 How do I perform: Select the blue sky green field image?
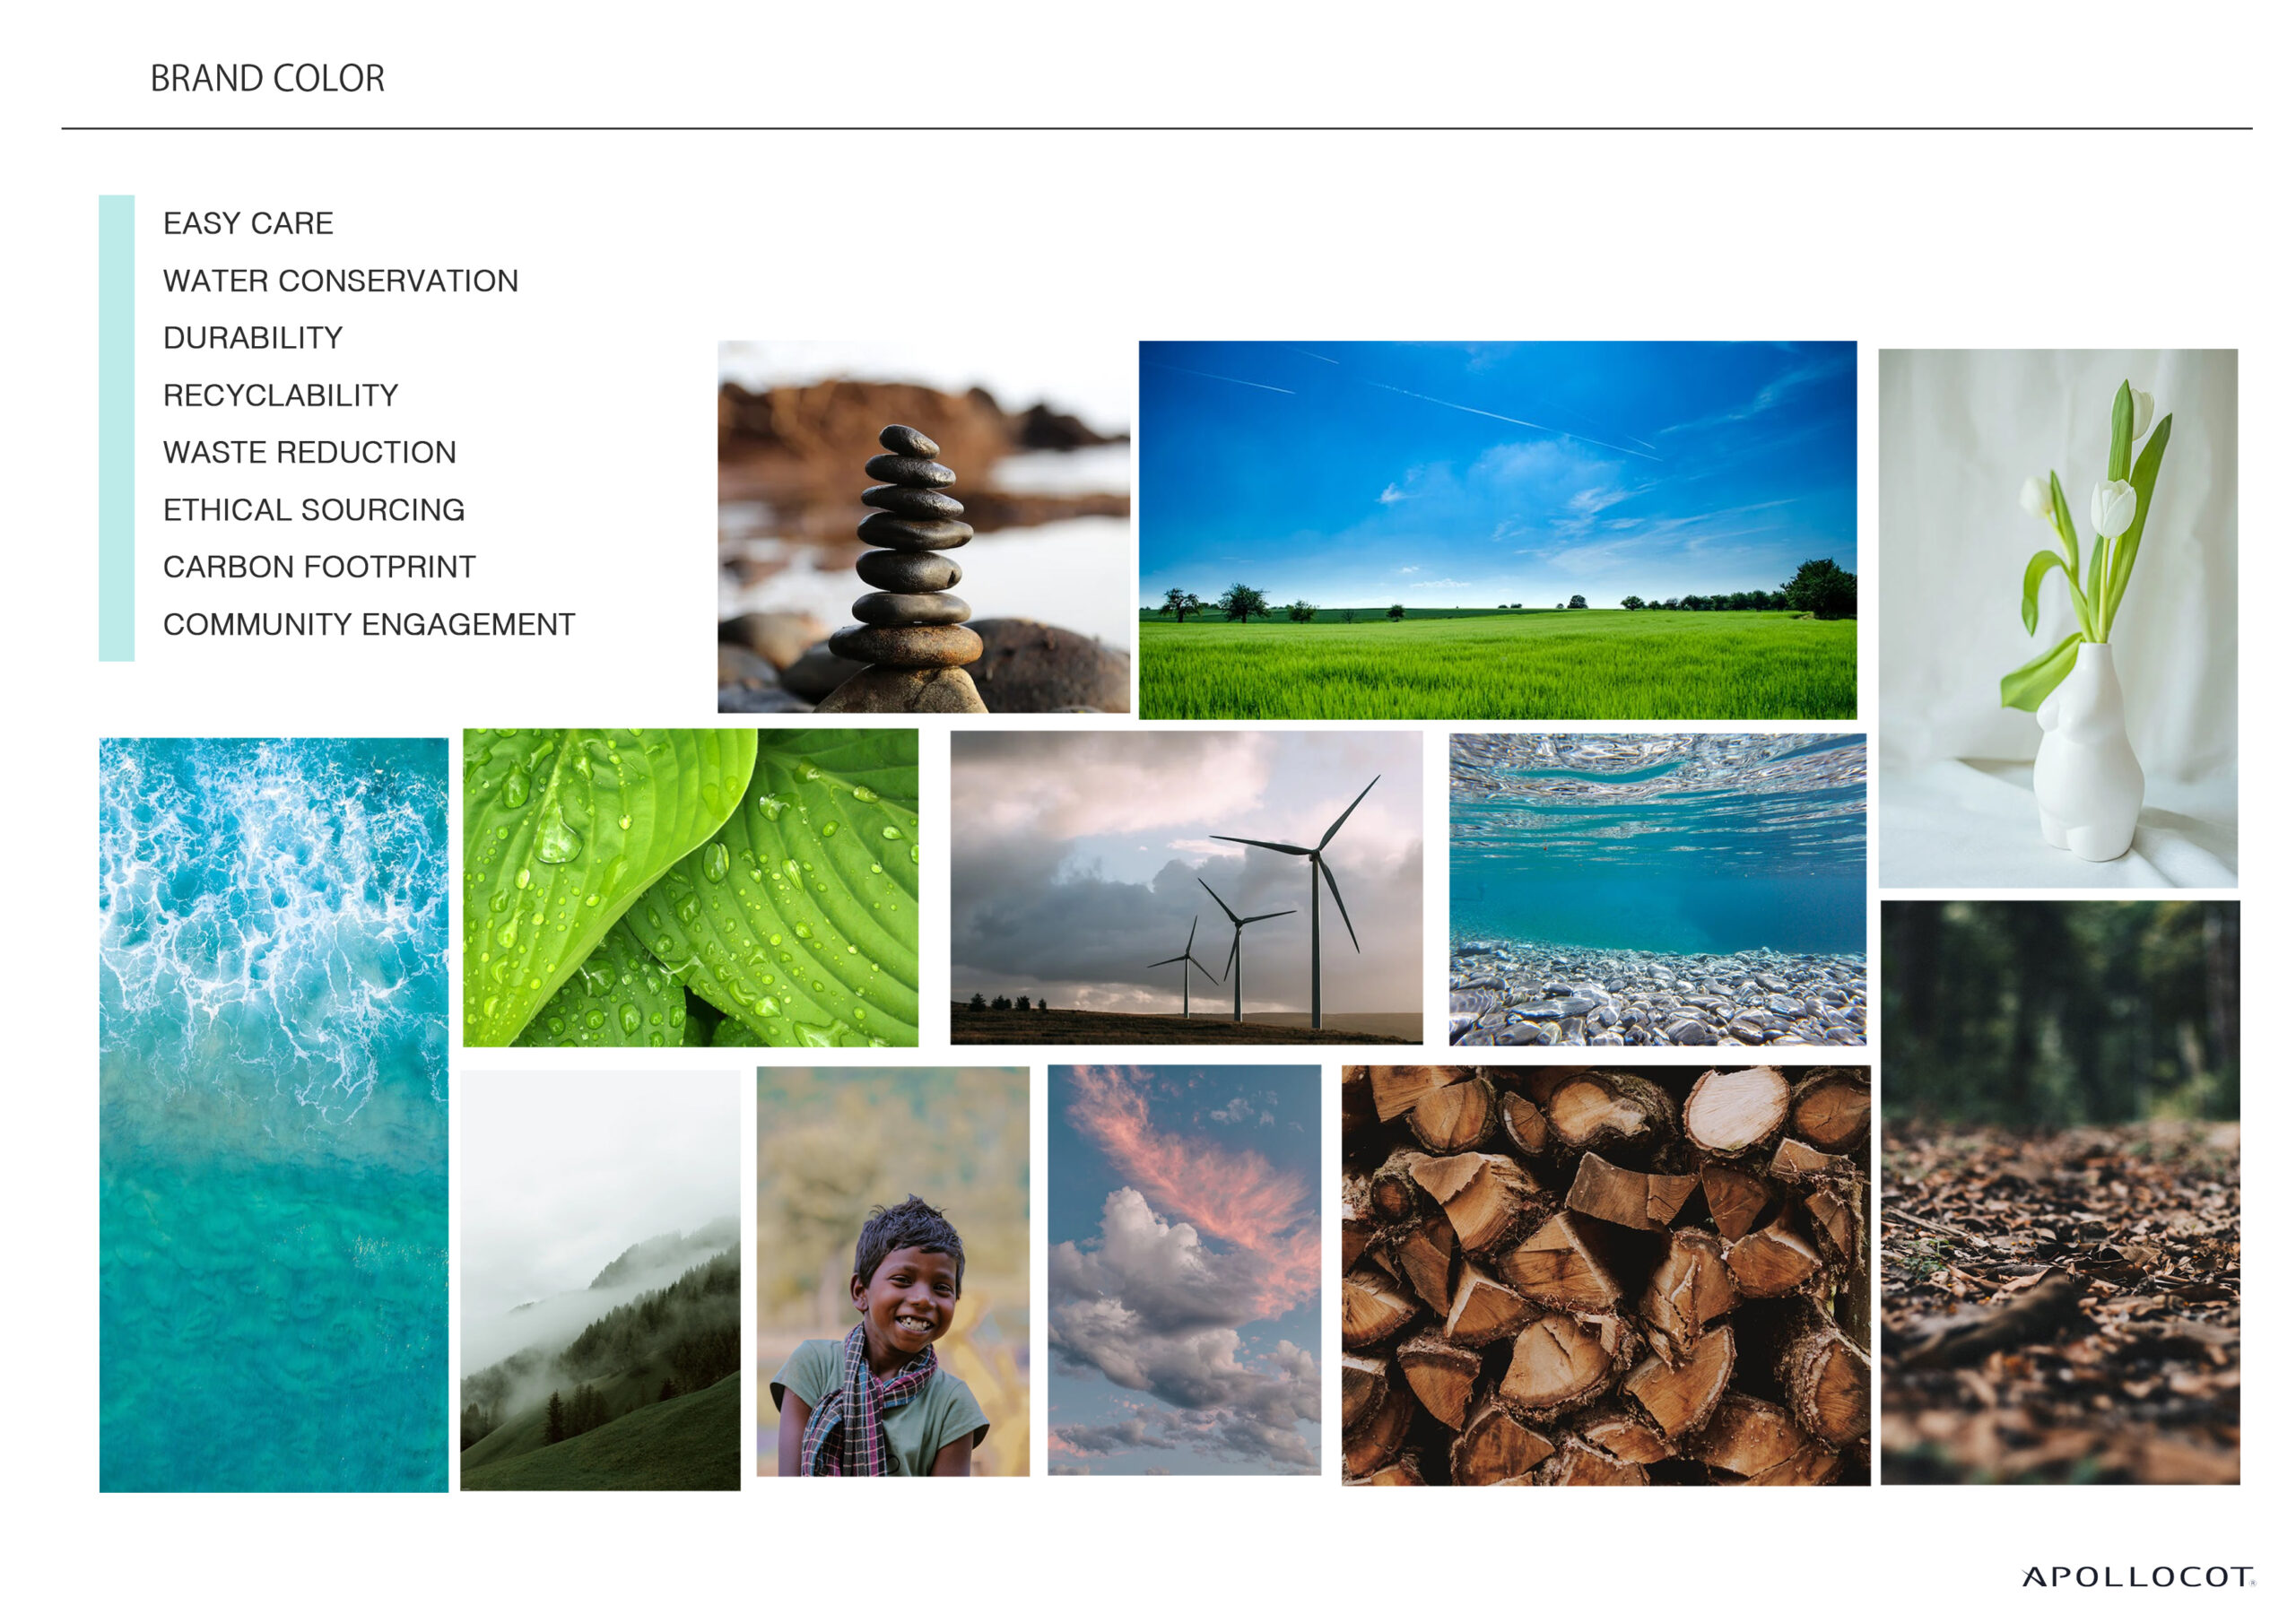[1497, 530]
